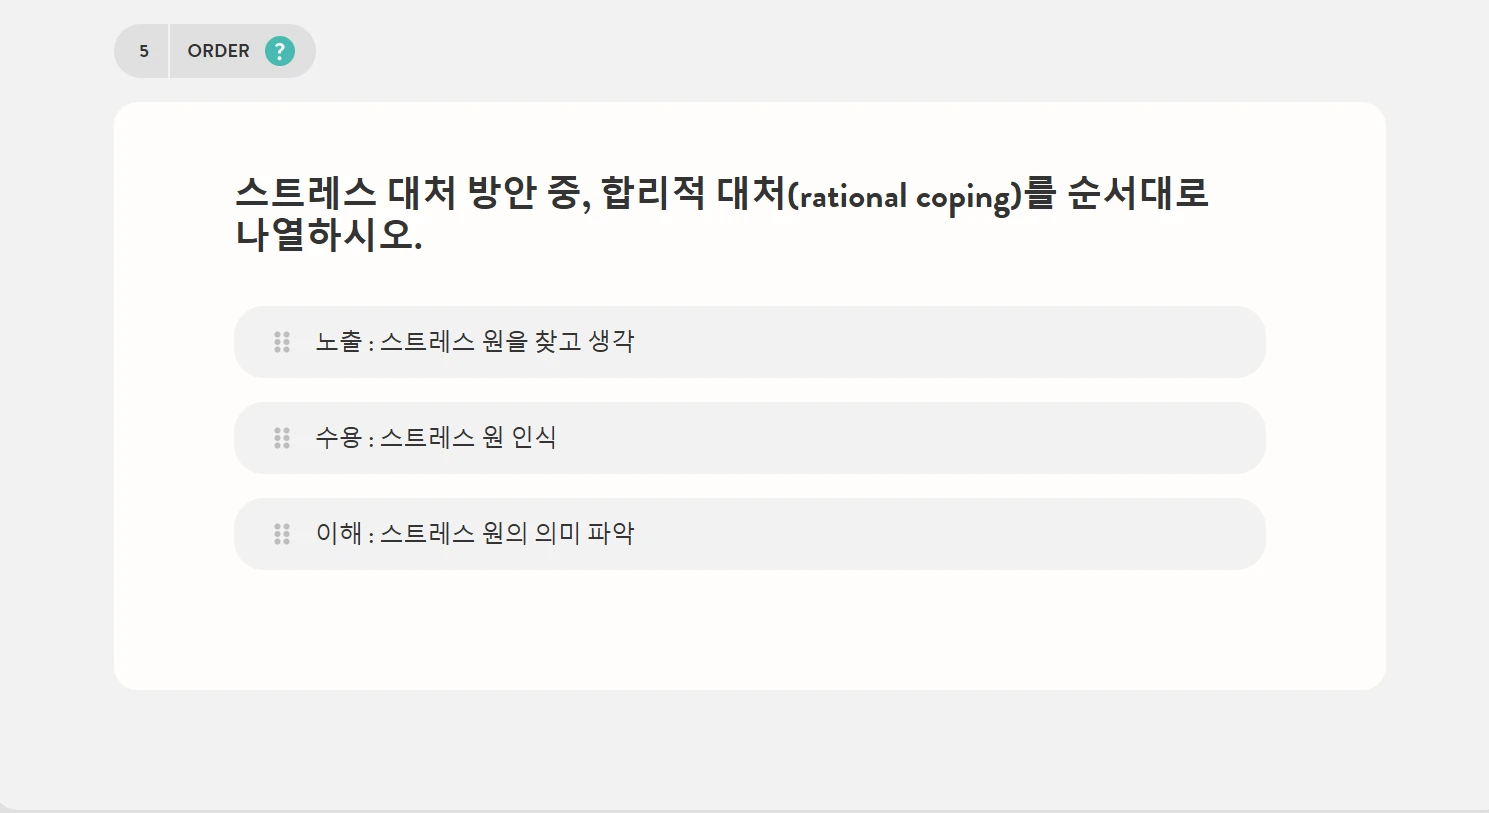Click the 이해 keyword in third option

[x=339, y=533]
